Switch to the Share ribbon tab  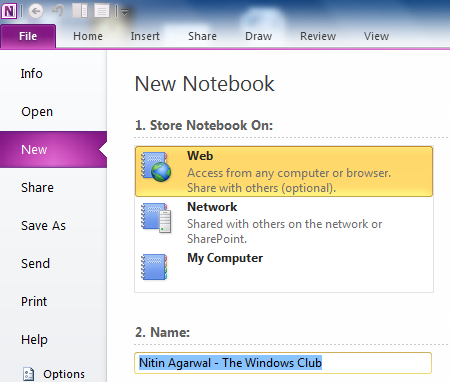pyautogui.click(x=202, y=36)
